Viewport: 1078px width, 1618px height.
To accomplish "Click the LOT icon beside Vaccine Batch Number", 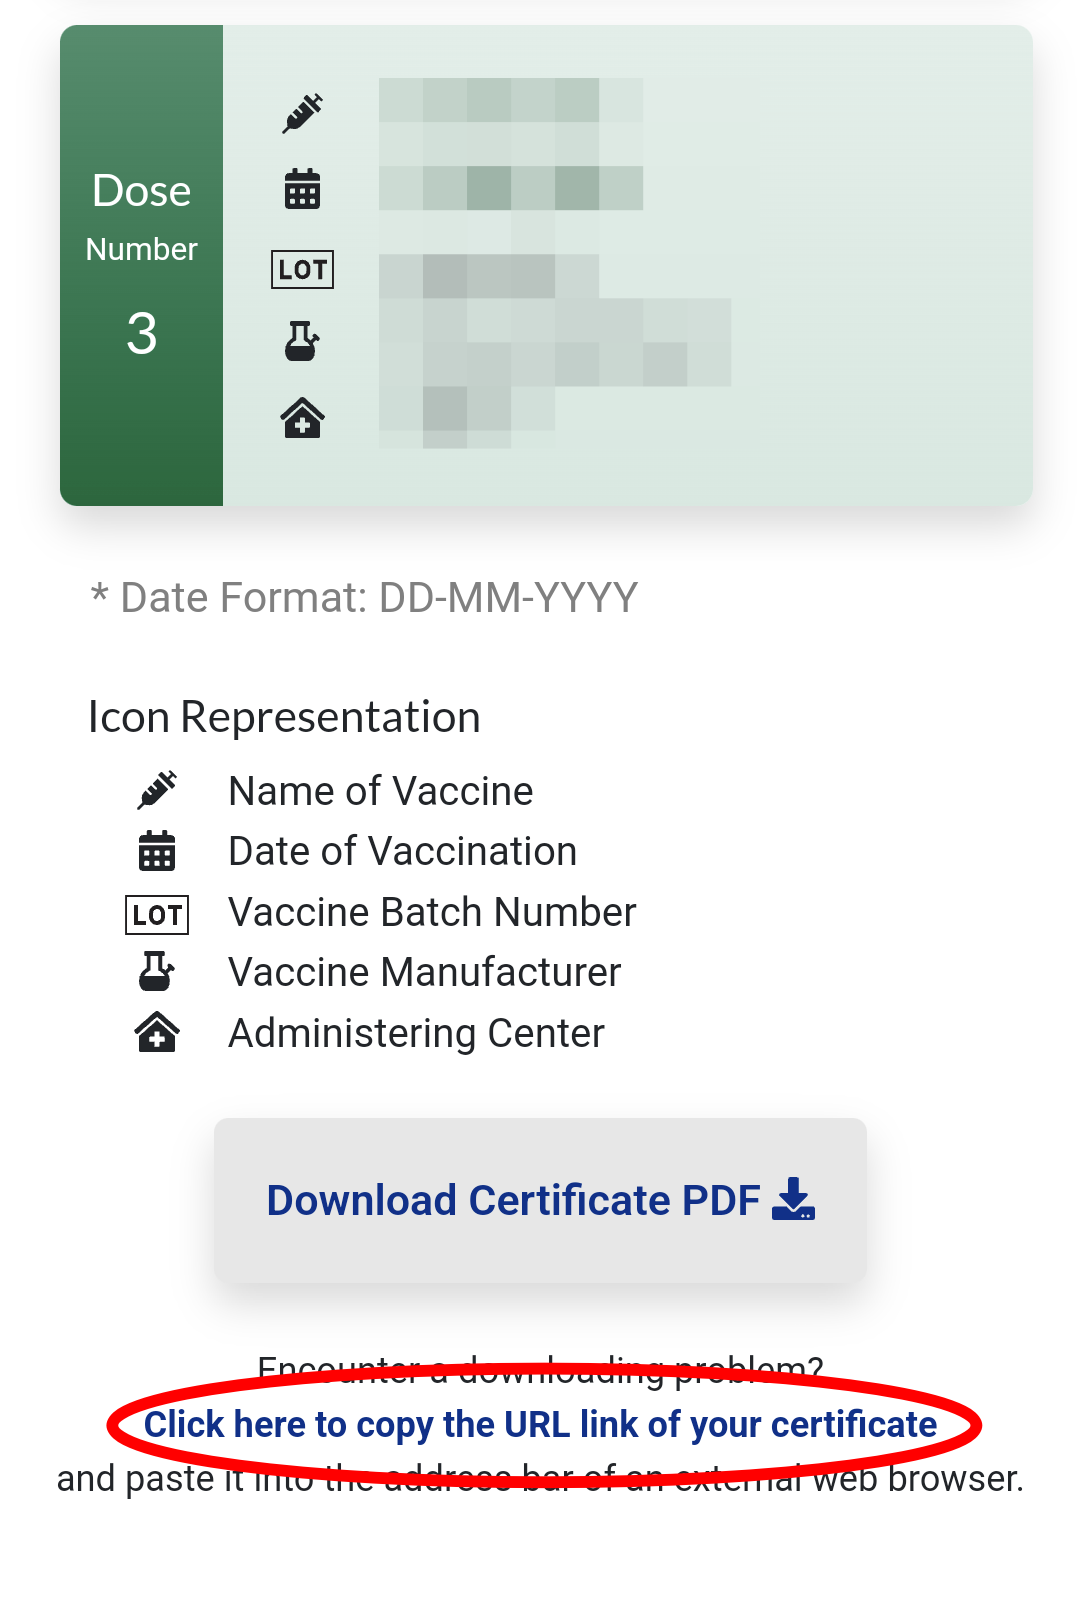I will pyautogui.click(x=157, y=914).
